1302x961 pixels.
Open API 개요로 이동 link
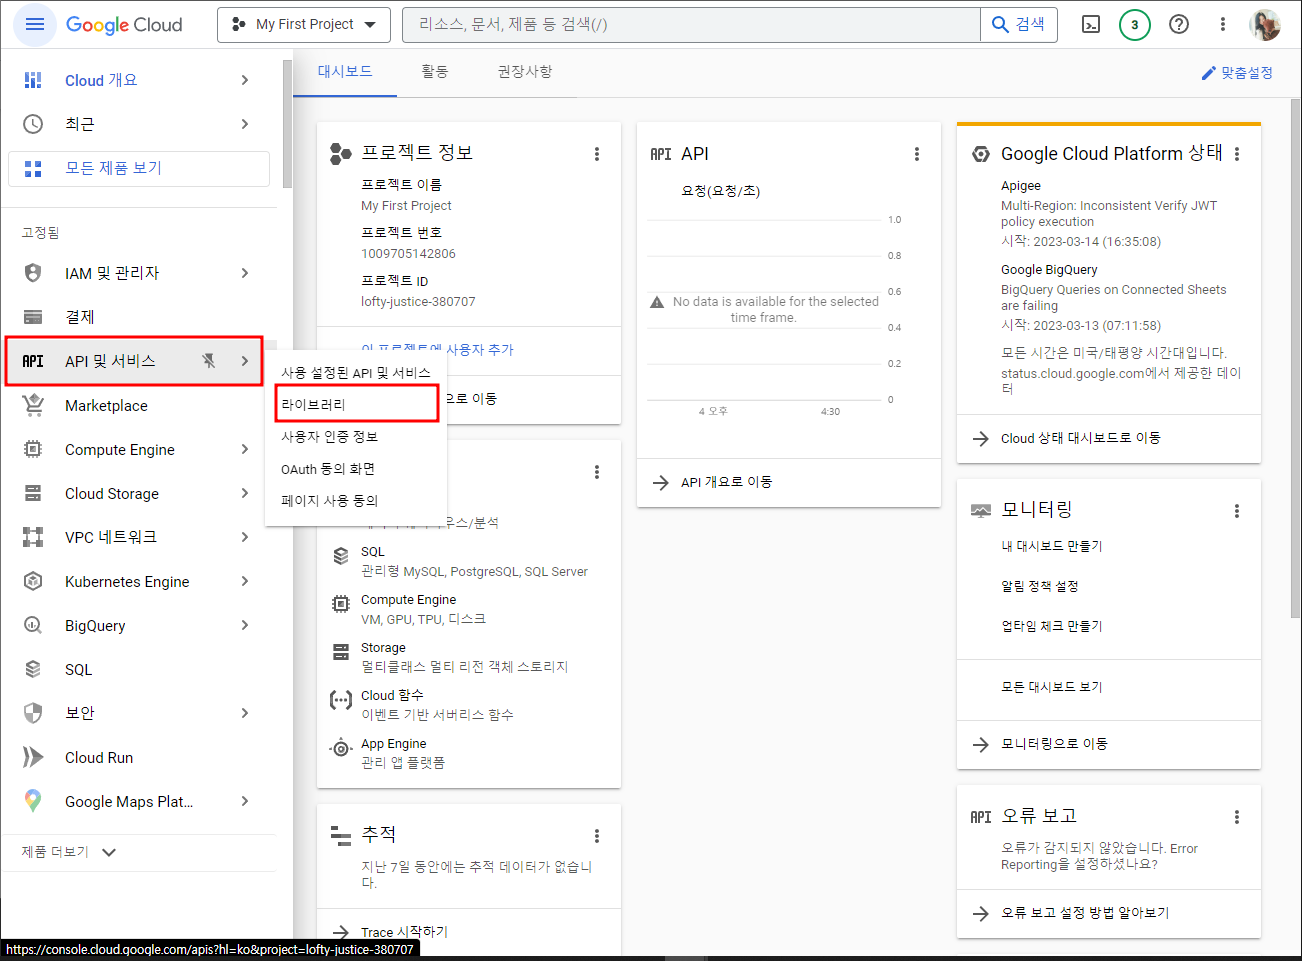click(726, 482)
